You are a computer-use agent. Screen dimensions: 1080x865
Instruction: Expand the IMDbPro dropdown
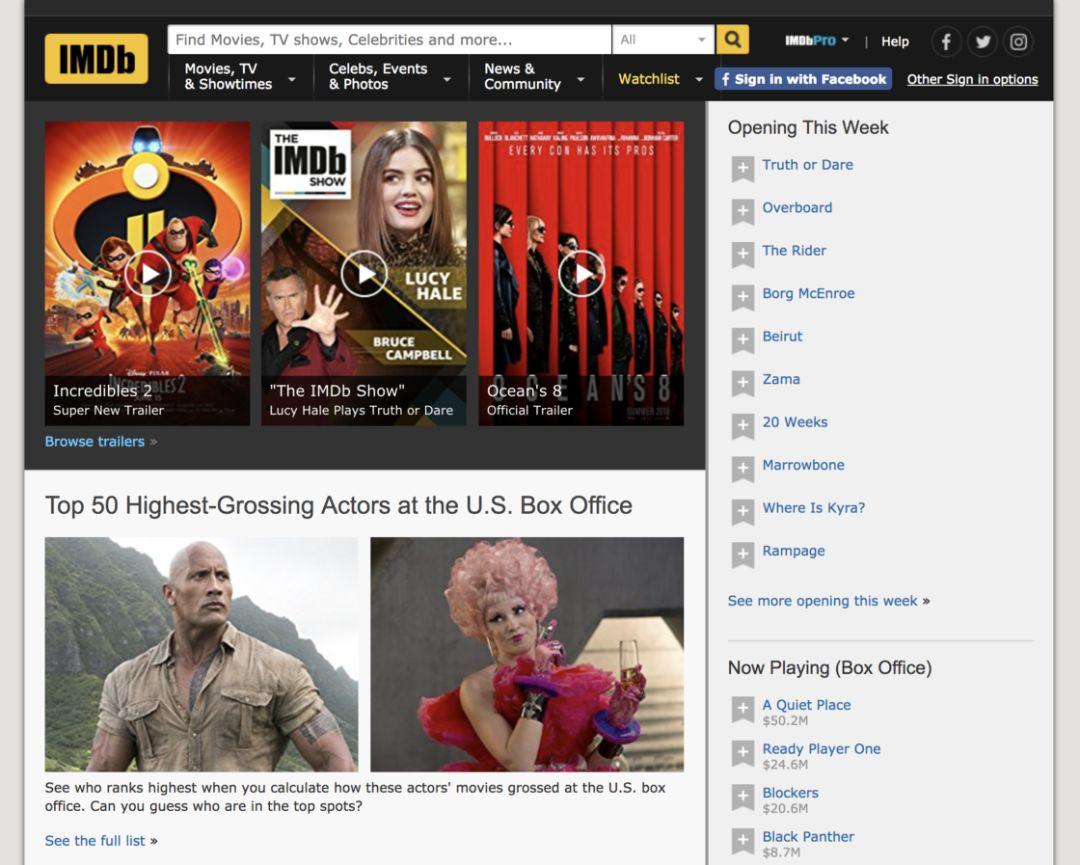point(817,41)
